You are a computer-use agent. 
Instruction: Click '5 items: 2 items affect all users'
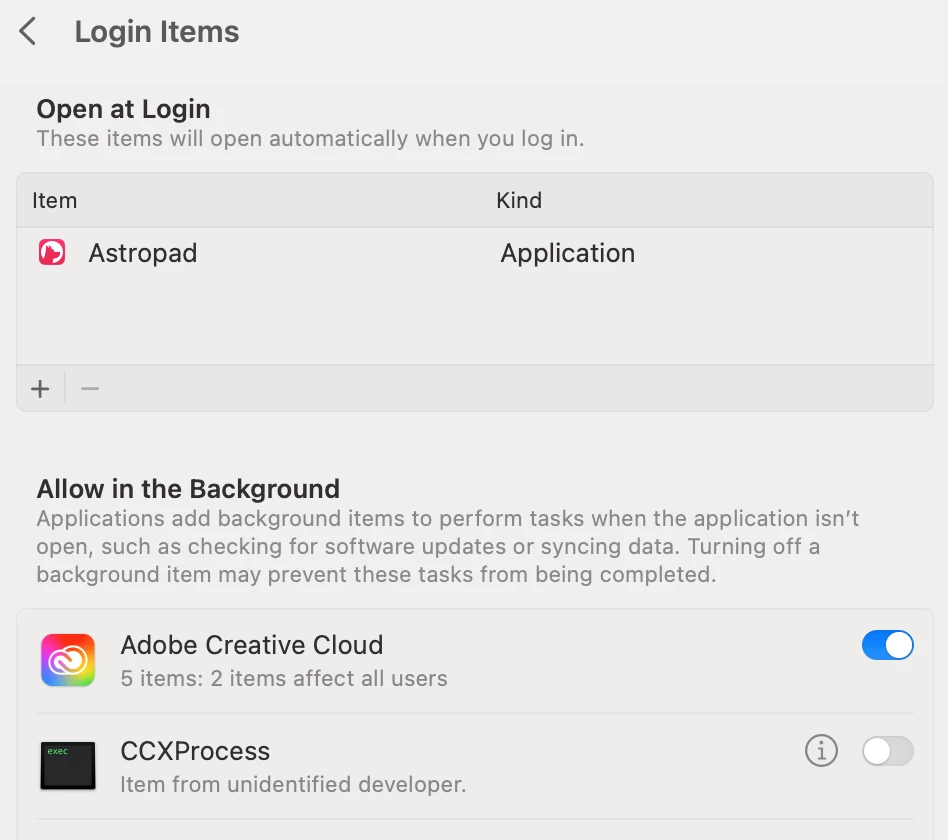pyautogui.click(x=284, y=678)
